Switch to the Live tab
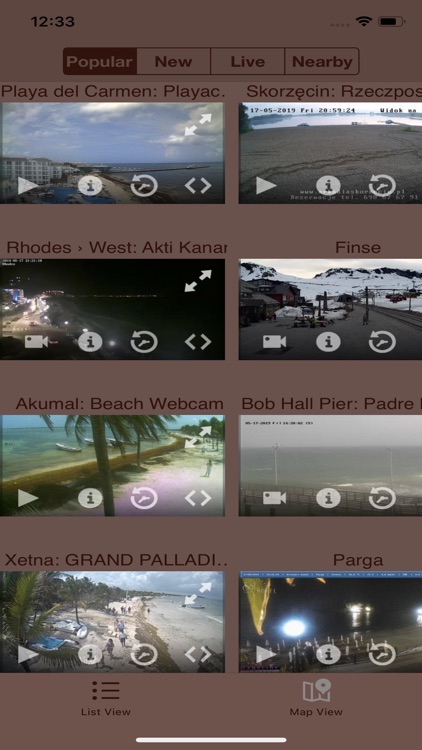 247,61
